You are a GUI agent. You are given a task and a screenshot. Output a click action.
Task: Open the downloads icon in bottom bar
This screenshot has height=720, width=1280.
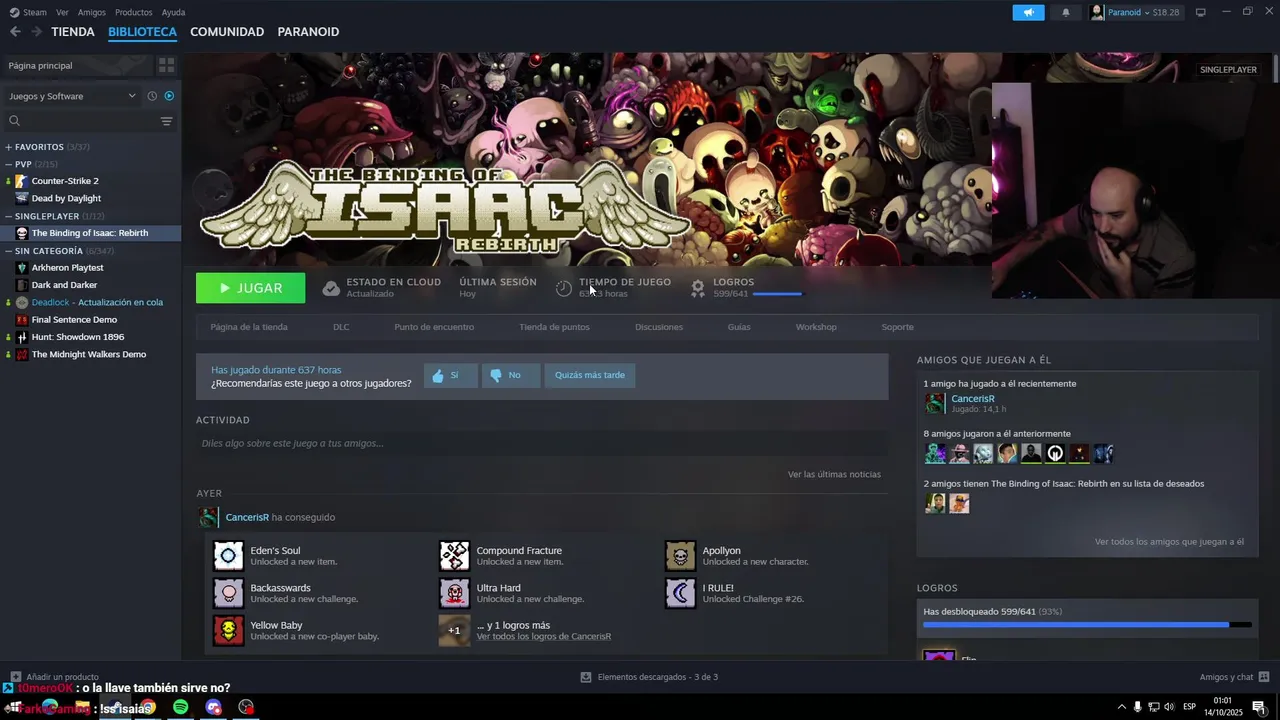(x=586, y=677)
